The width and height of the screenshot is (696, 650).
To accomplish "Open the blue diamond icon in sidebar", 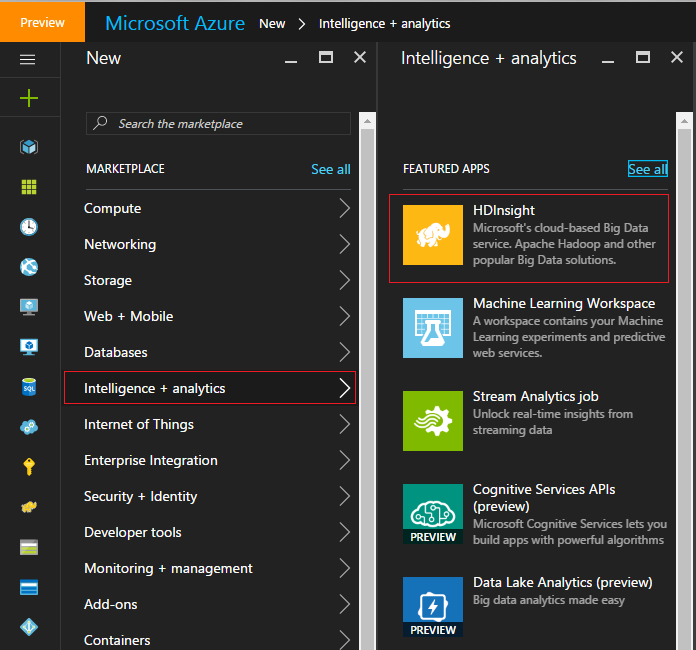I will click(x=29, y=627).
